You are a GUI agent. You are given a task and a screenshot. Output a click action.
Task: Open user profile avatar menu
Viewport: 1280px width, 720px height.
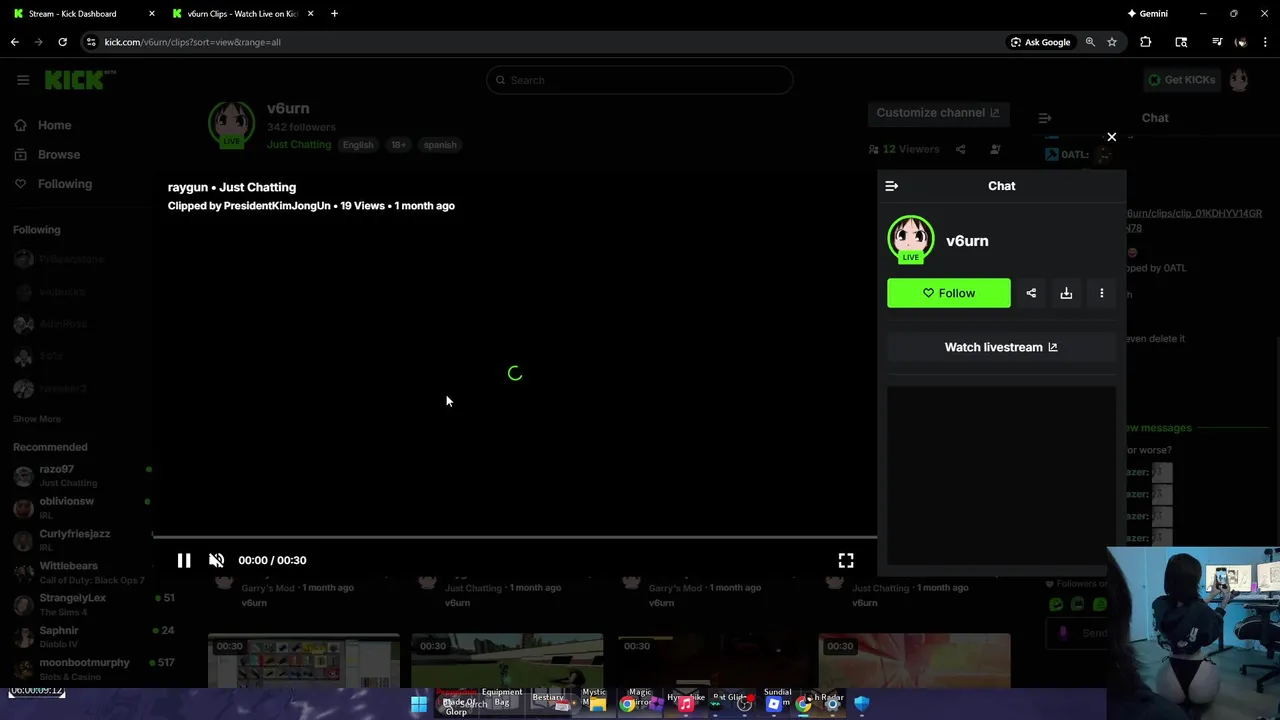point(1239,80)
